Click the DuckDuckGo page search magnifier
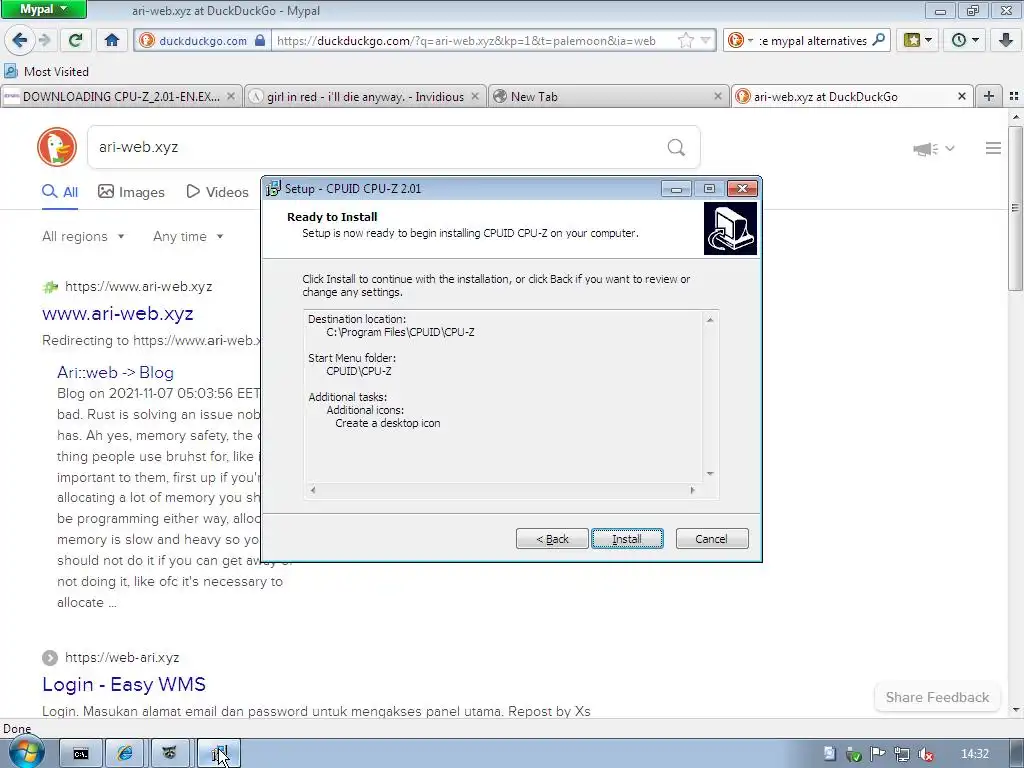 677,148
